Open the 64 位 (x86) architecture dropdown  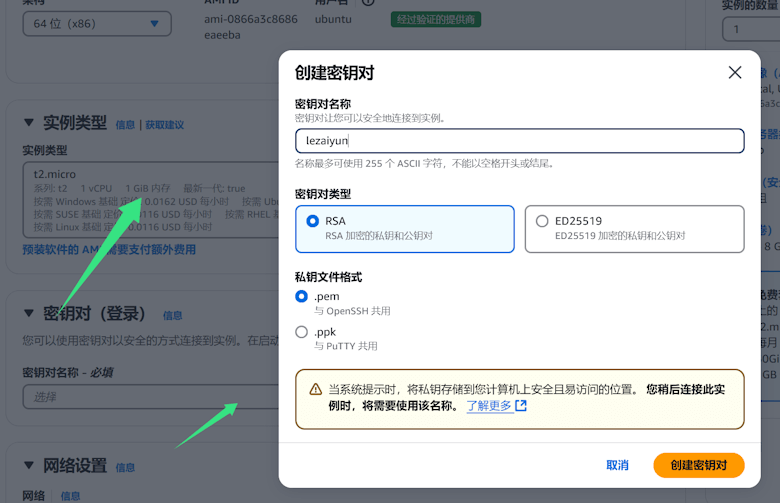(96, 22)
